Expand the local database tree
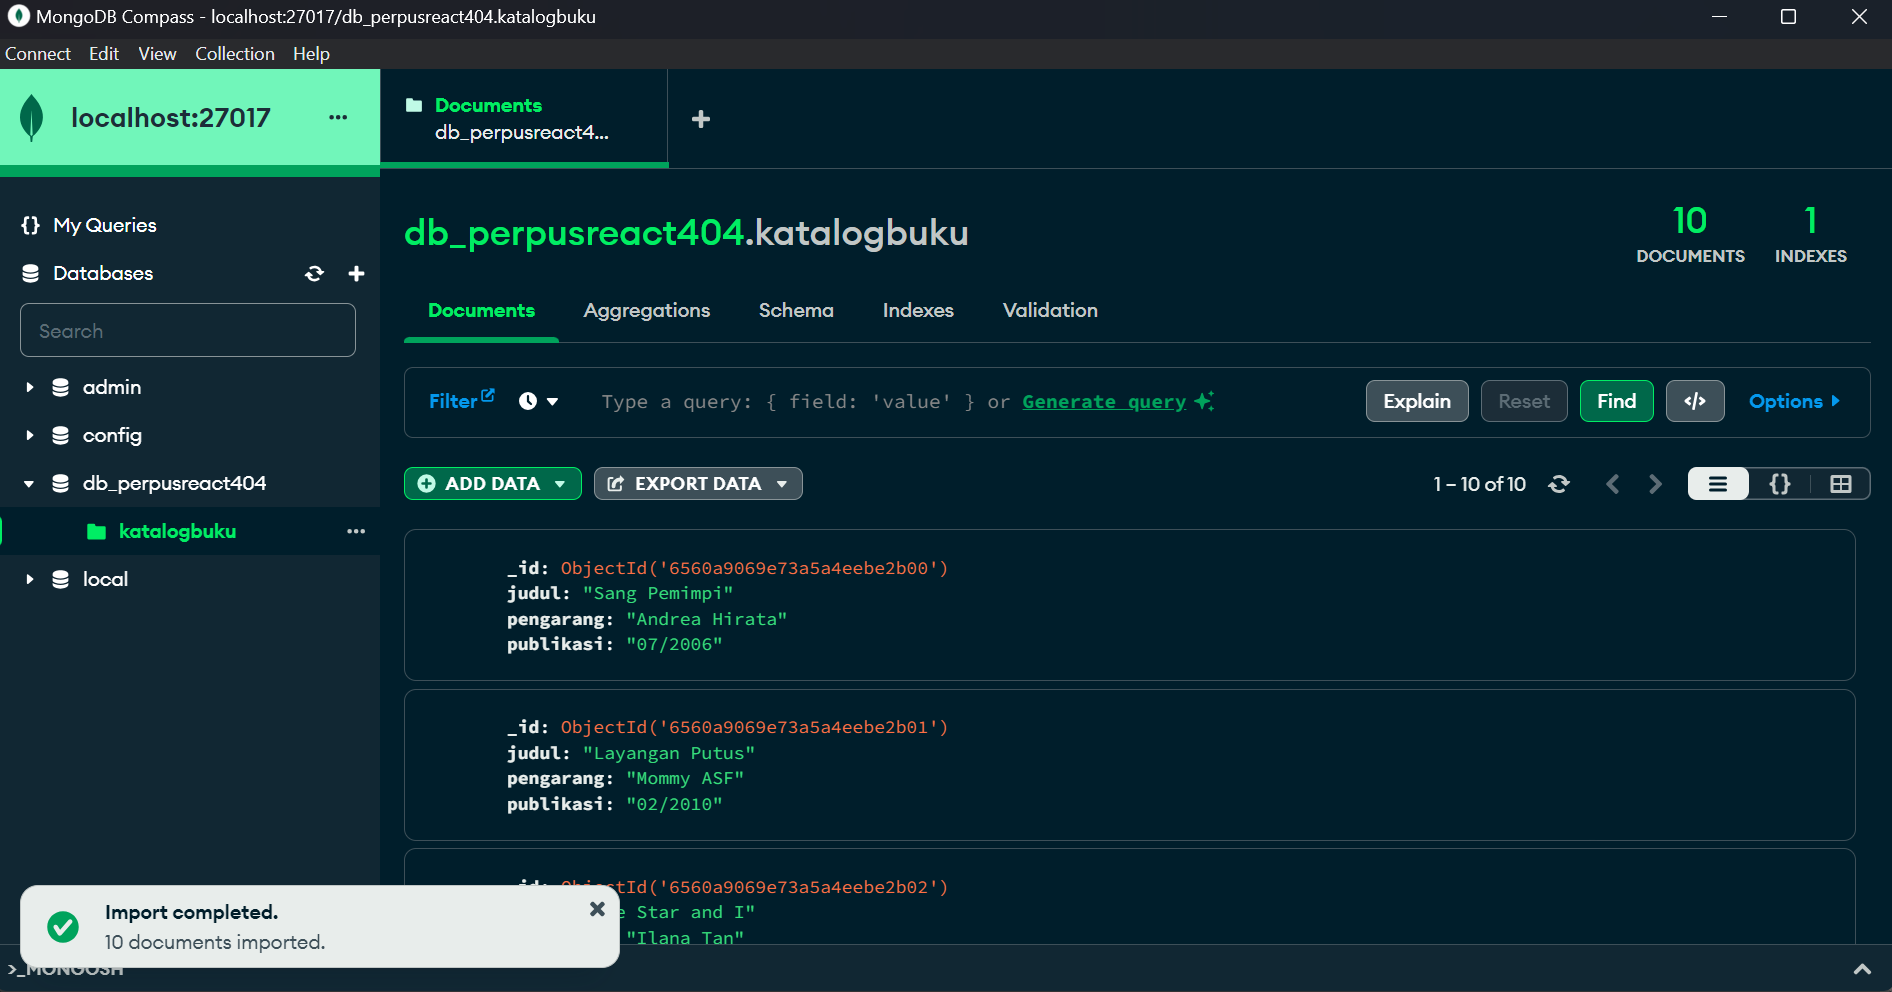The height and width of the screenshot is (992, 1892). pos(29,579)
